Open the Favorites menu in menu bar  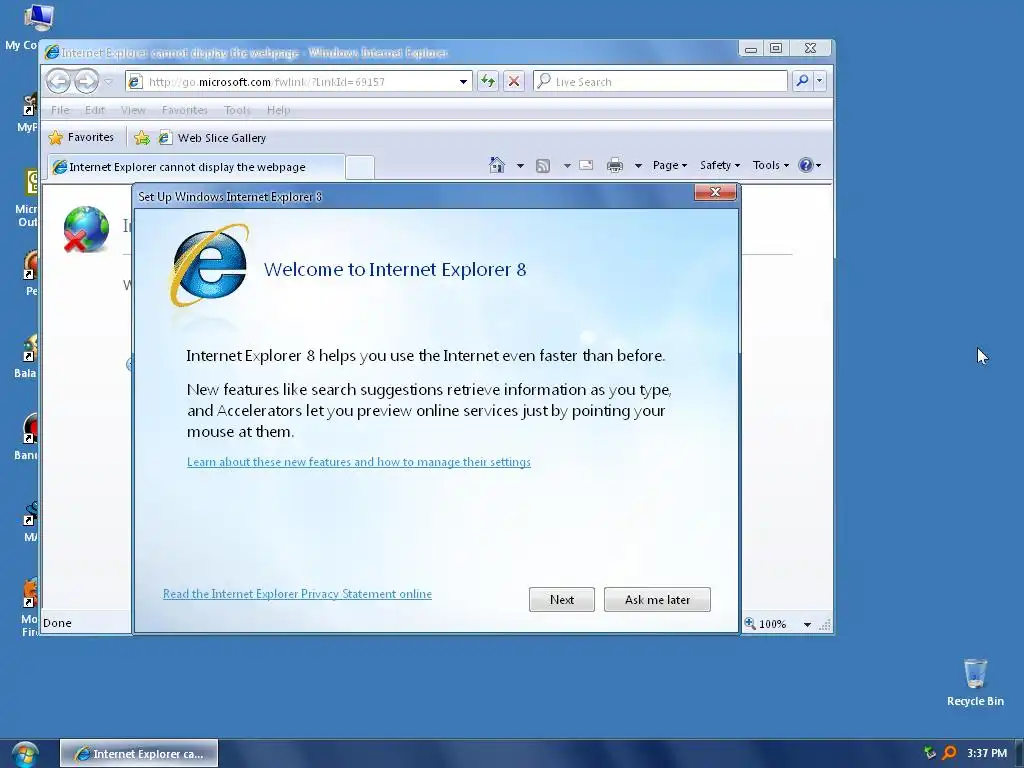click(x=185, y=110)
